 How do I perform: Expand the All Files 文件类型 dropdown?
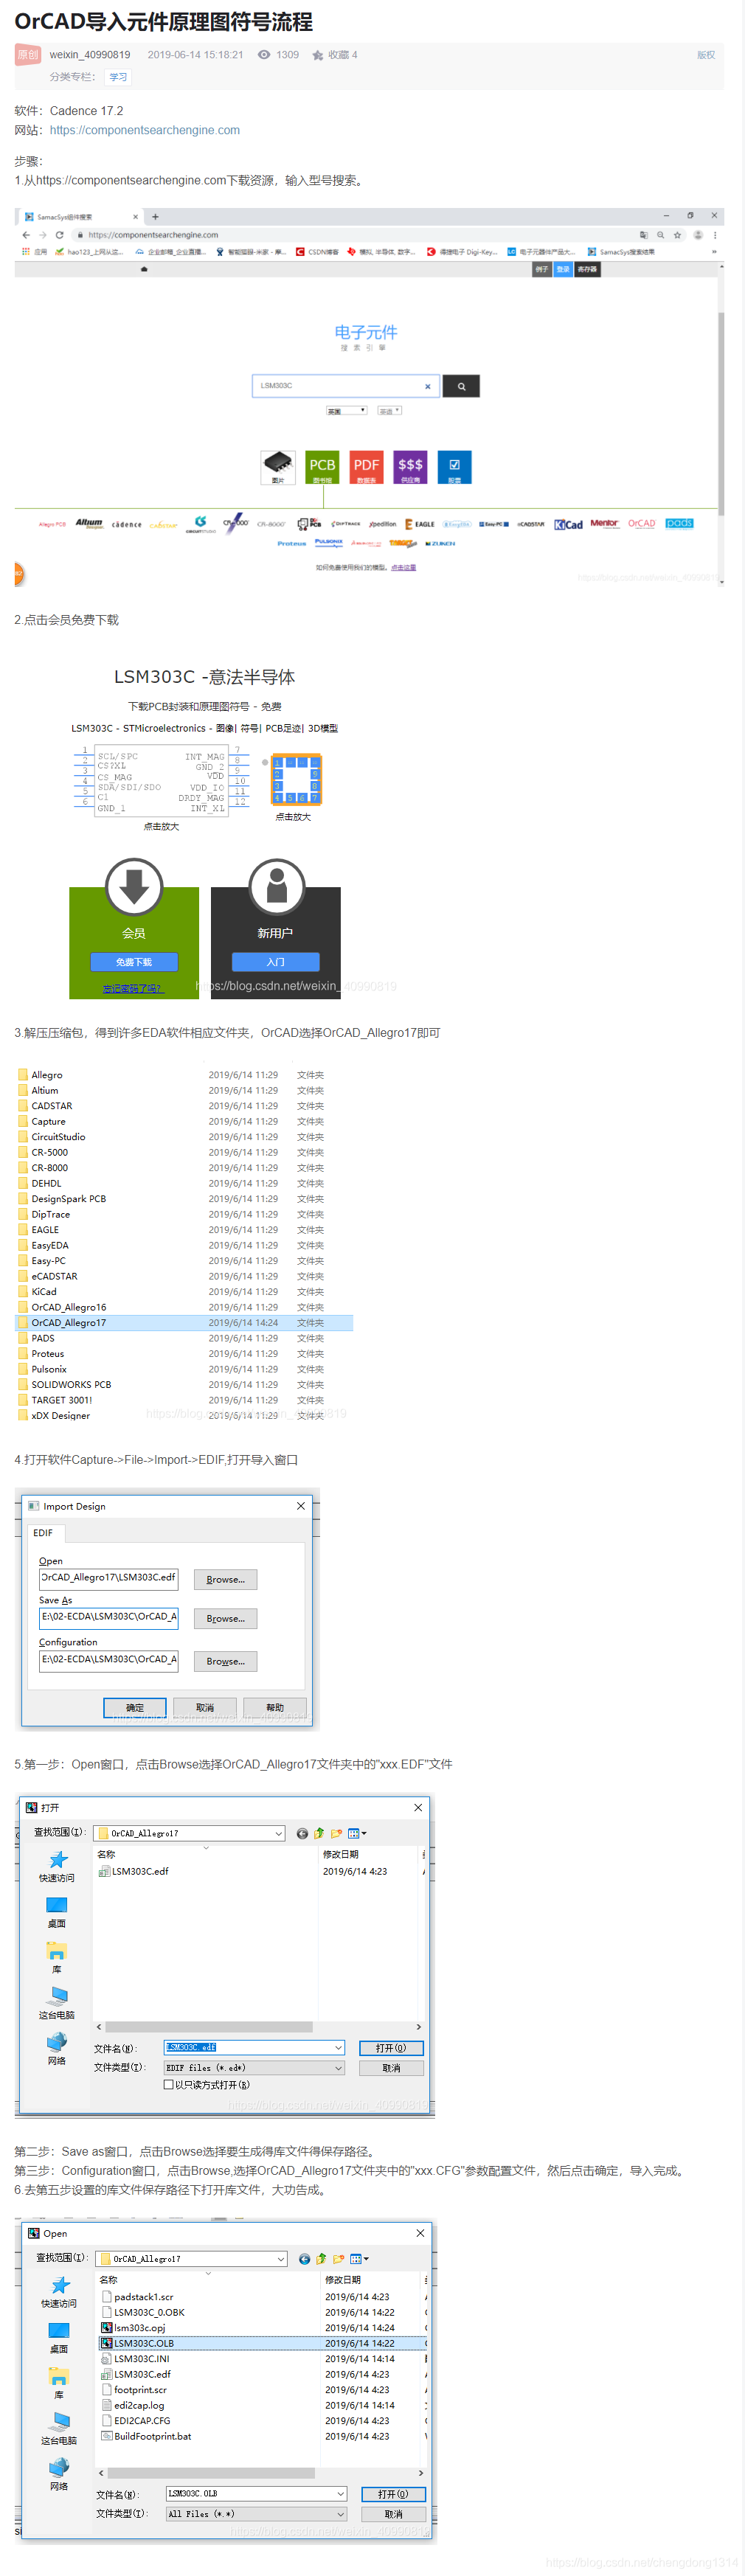point(340,2513)
